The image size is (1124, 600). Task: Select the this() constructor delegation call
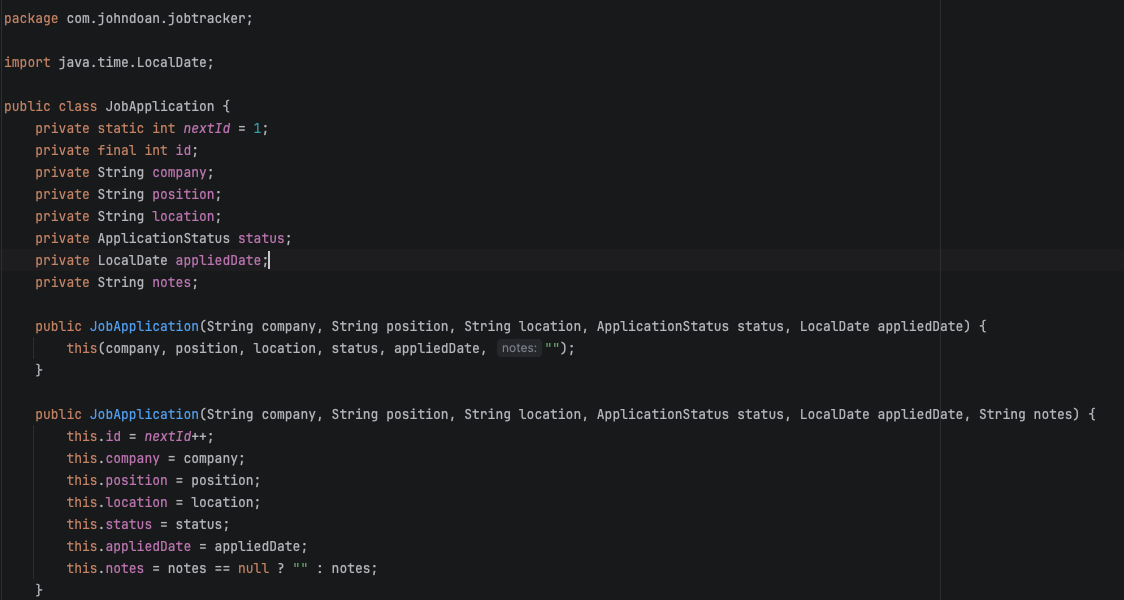(80, 347)
